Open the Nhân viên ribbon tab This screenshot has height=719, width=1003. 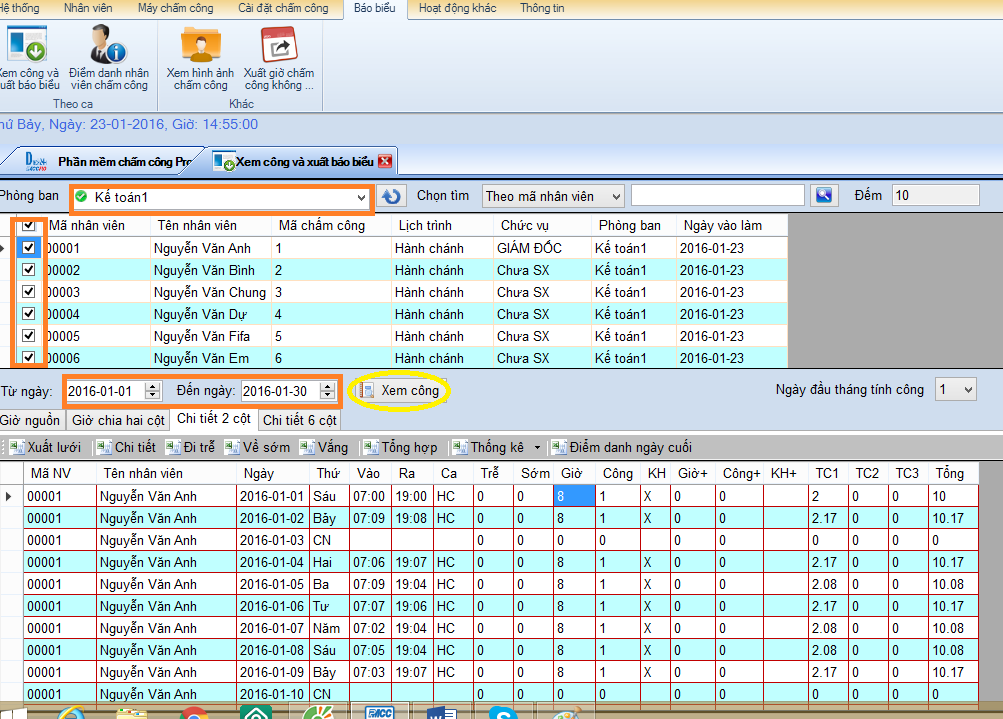pyautogui.click(x=88, y=8)
